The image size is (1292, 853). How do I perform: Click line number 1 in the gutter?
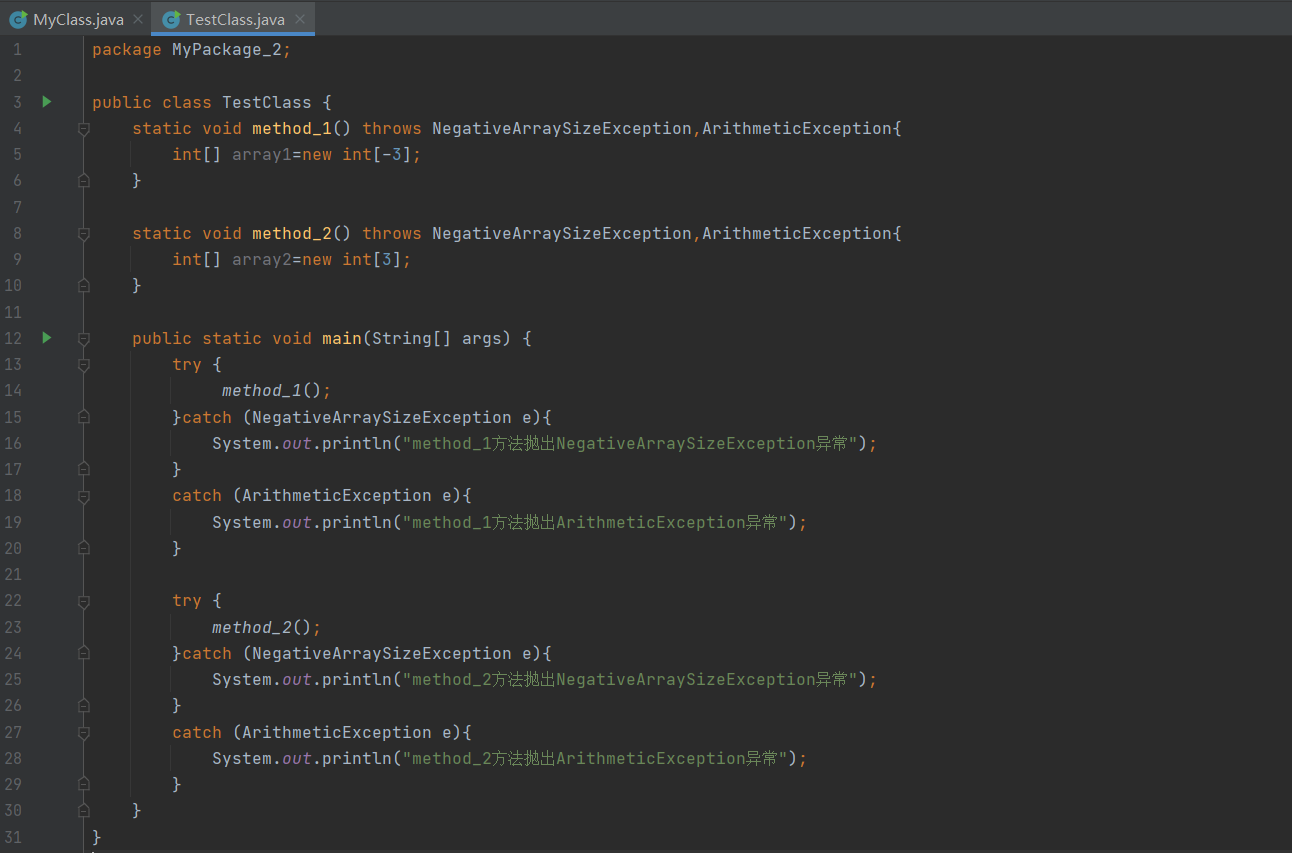point(17,49)
